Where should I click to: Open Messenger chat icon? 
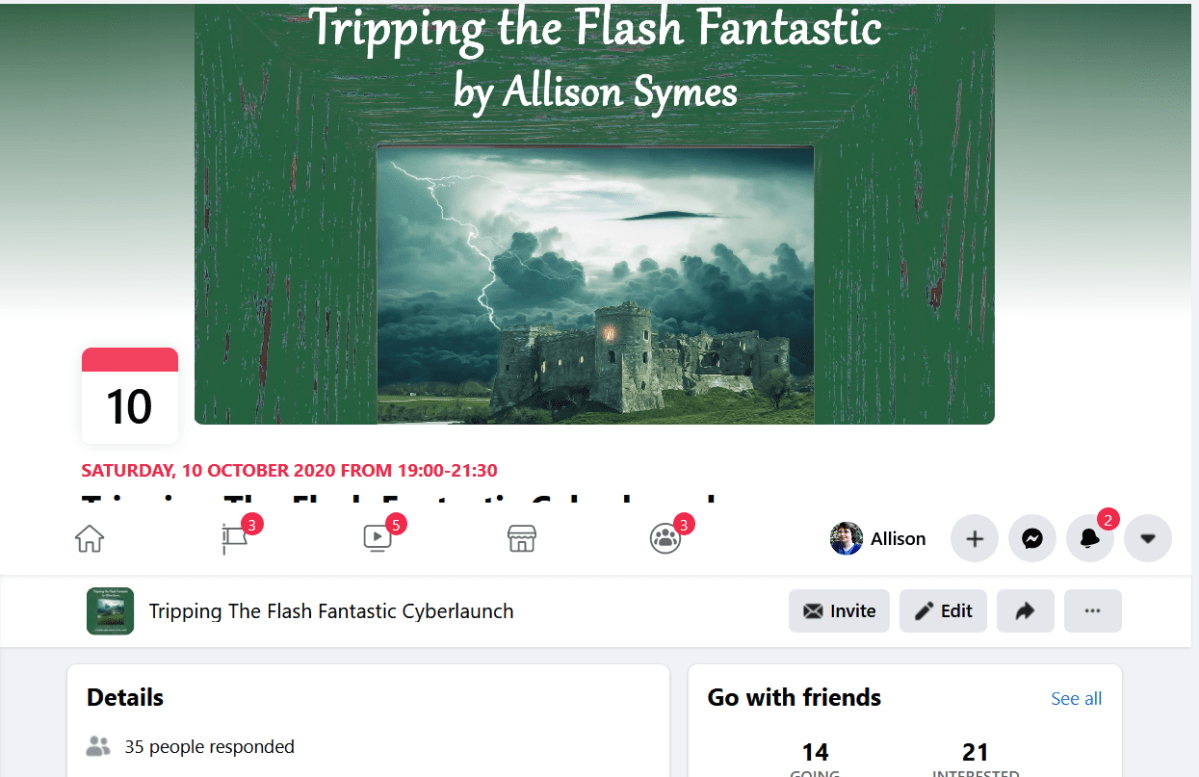pos(1032,538)
